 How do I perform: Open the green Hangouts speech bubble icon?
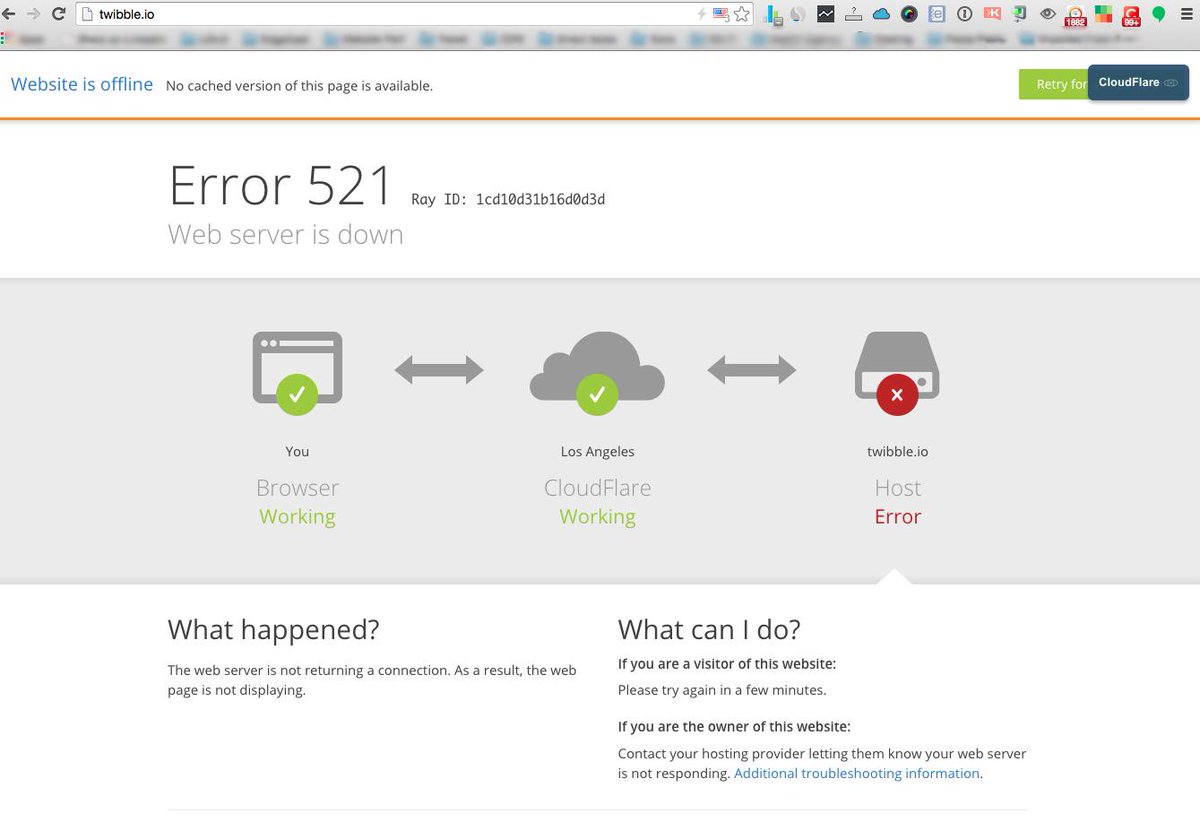click(x=1159, y=14)
